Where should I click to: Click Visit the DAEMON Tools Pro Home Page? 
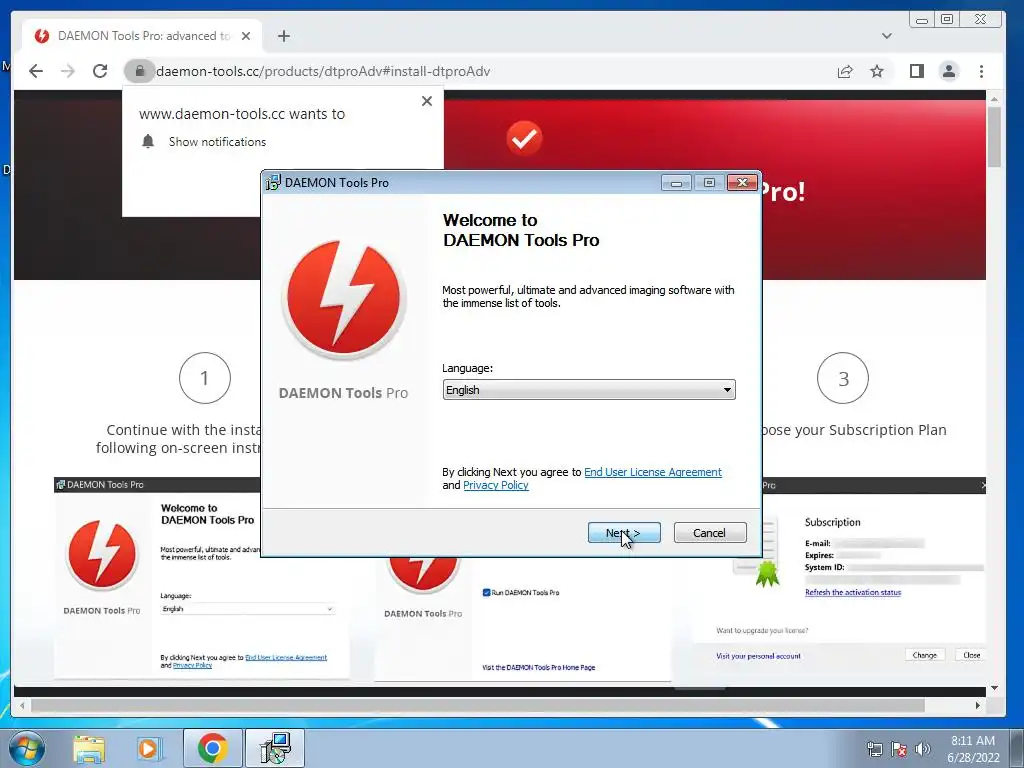[539, 667]
